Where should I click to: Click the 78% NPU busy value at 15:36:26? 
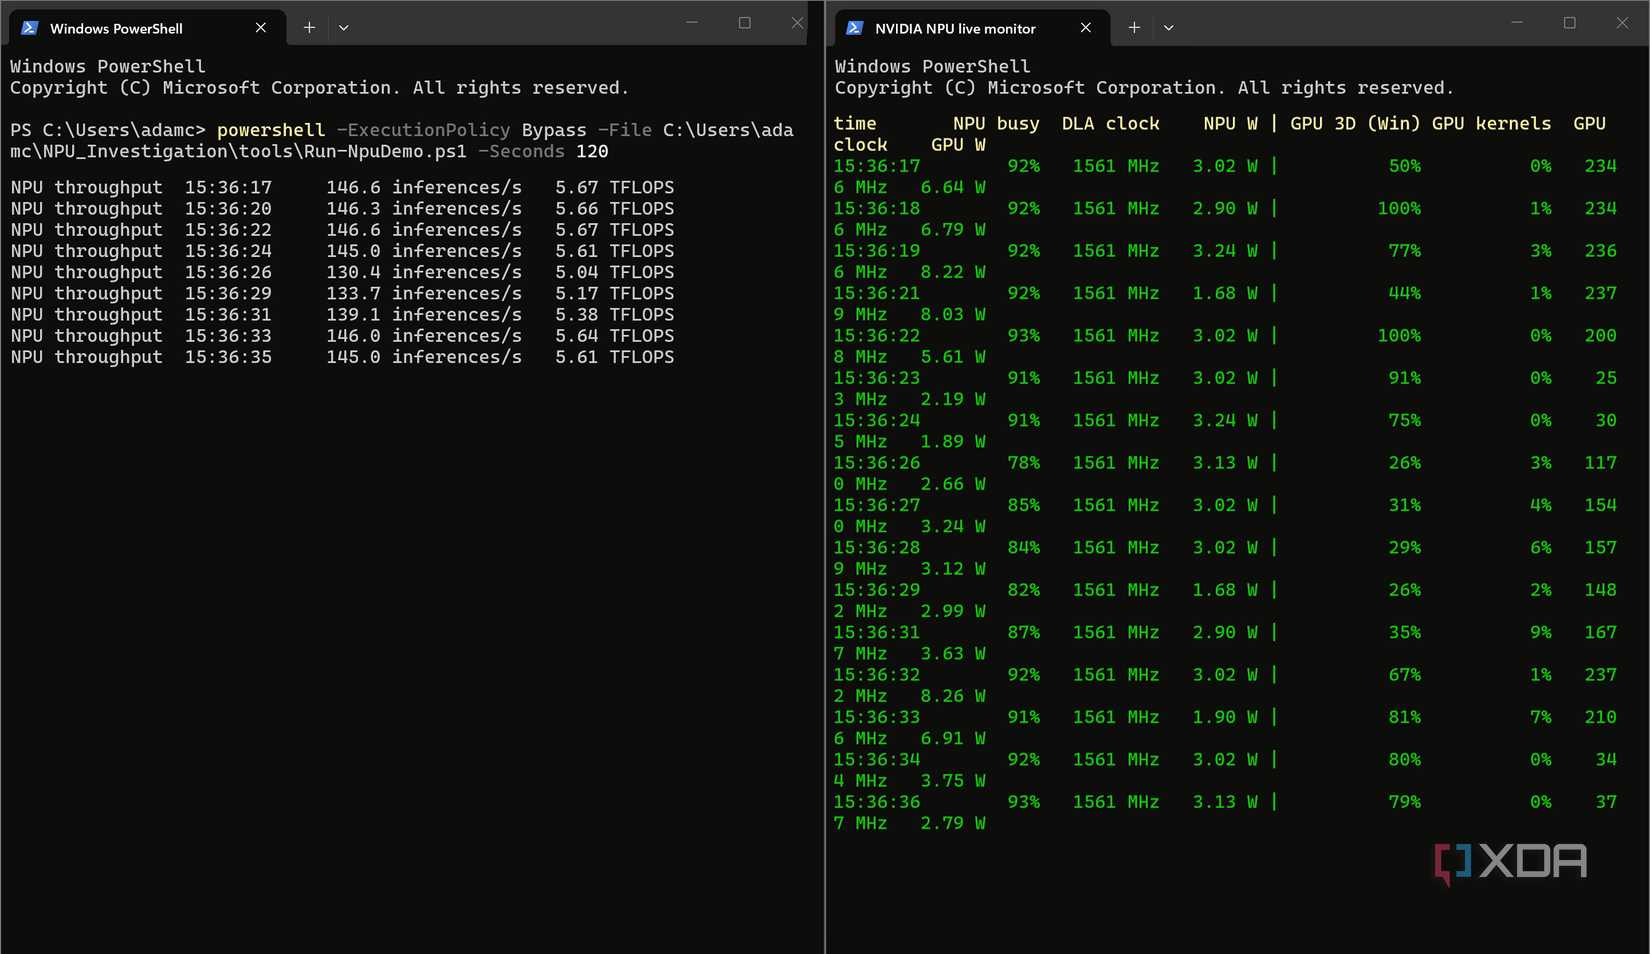click(1023, 463)
